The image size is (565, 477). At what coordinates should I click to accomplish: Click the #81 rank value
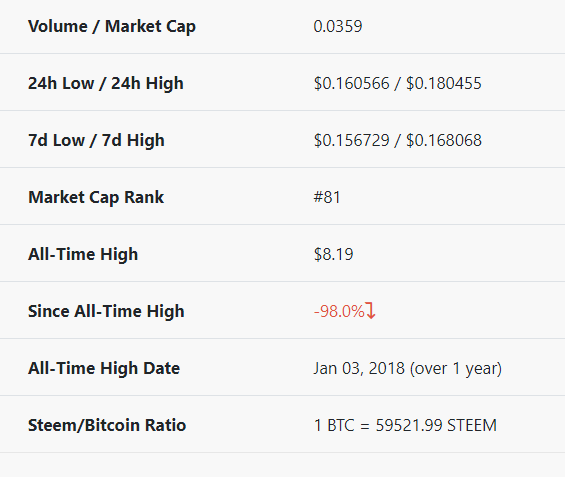(x=327, y=197)
